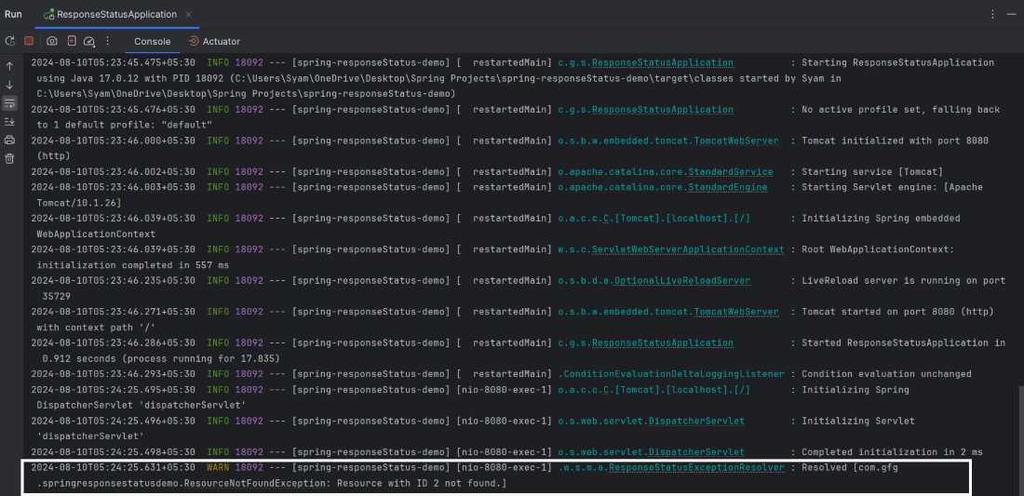Click text 'Condition evaluation unchanged'

pos(886,374)
